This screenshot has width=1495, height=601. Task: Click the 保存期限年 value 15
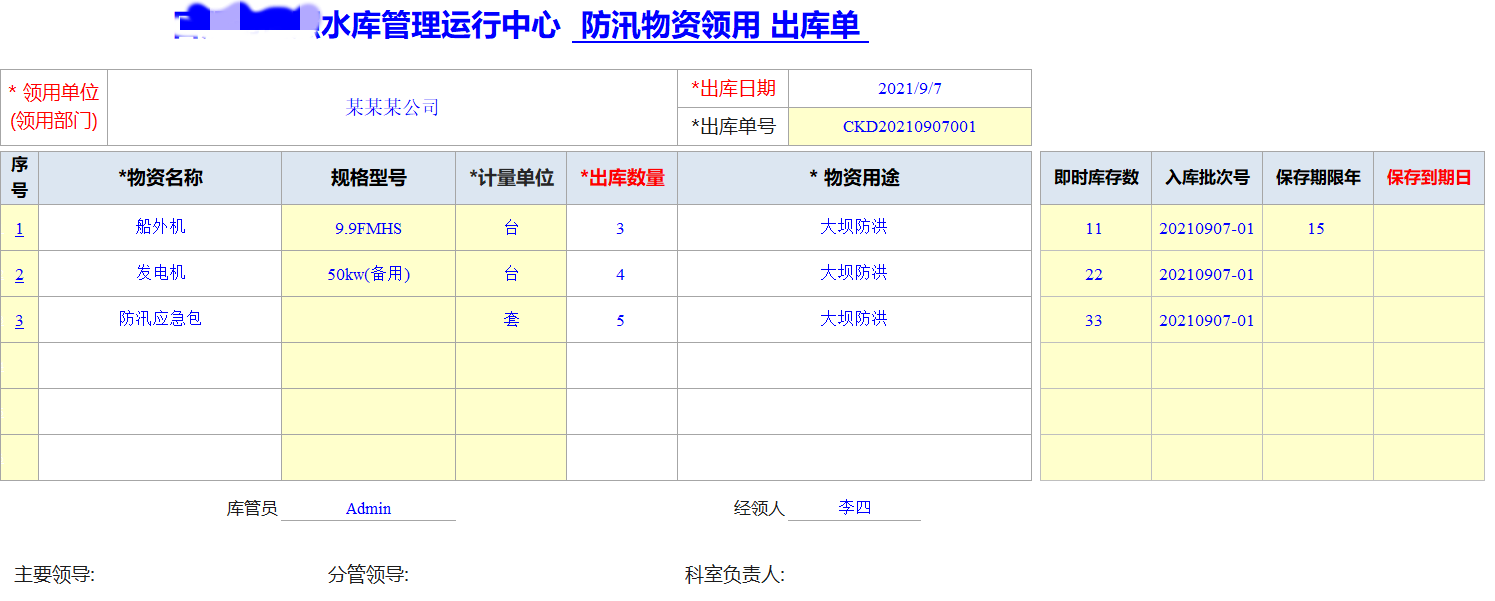(x=1318, y=227)
